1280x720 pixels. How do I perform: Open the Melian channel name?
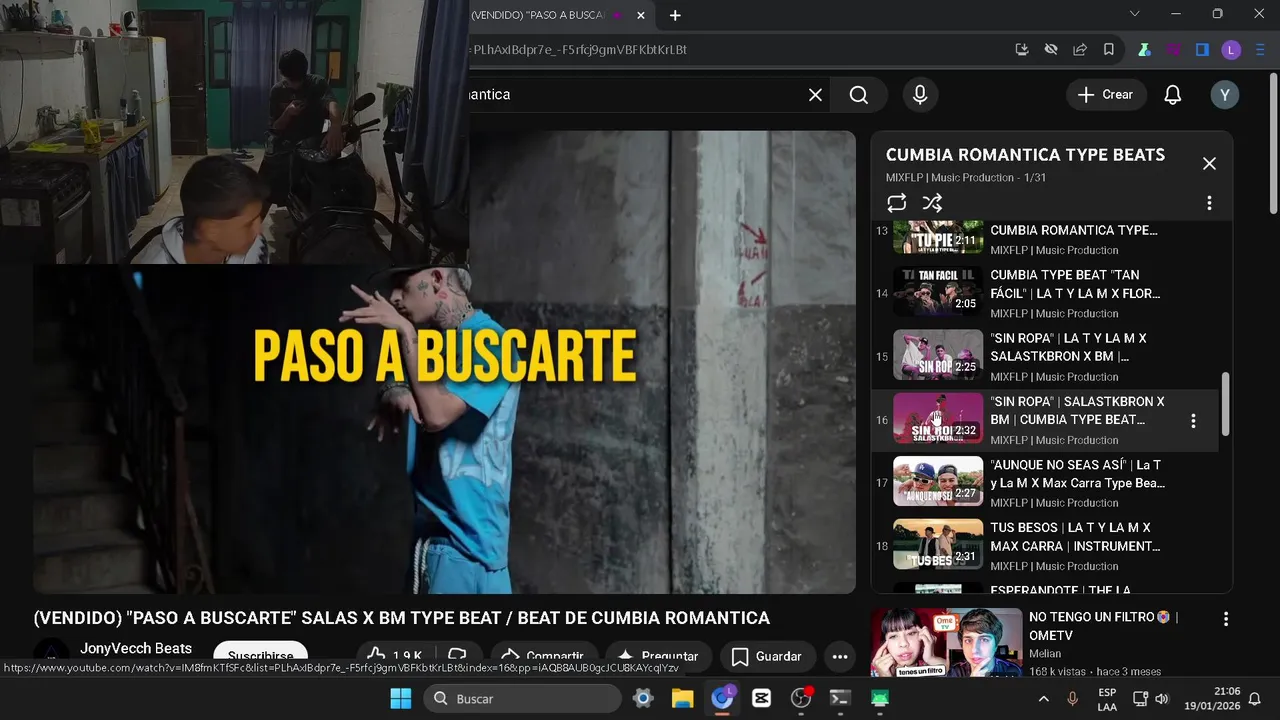click(1045, 654)
